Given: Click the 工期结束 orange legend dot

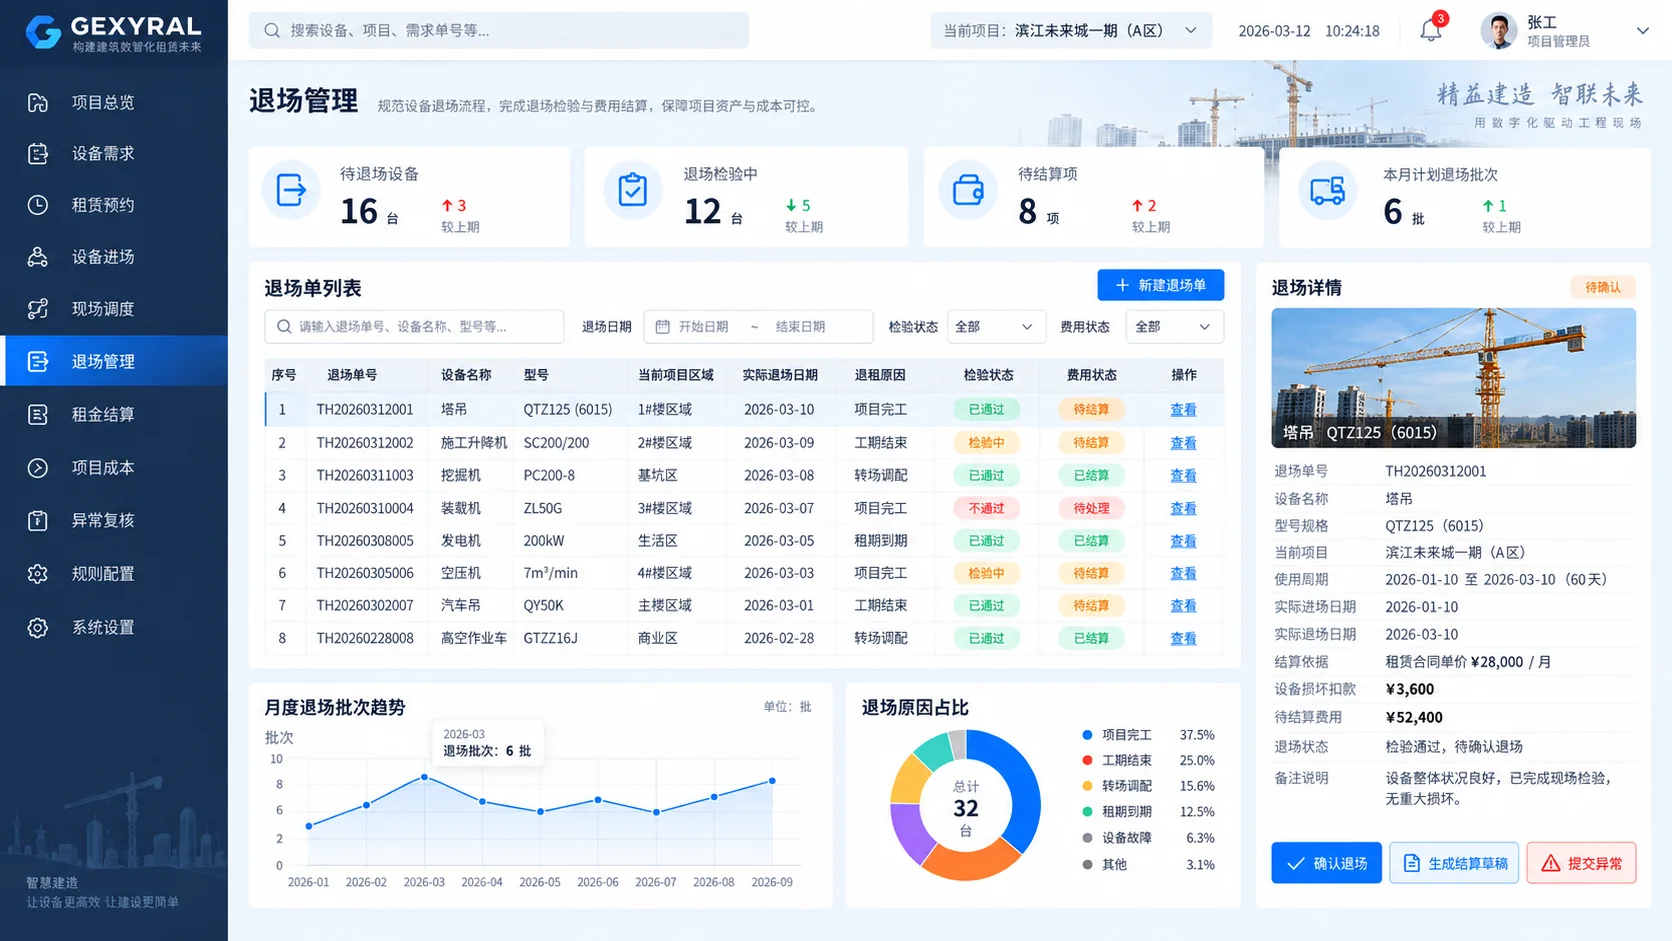Looking at the screenshot, I should (1087, 760).
